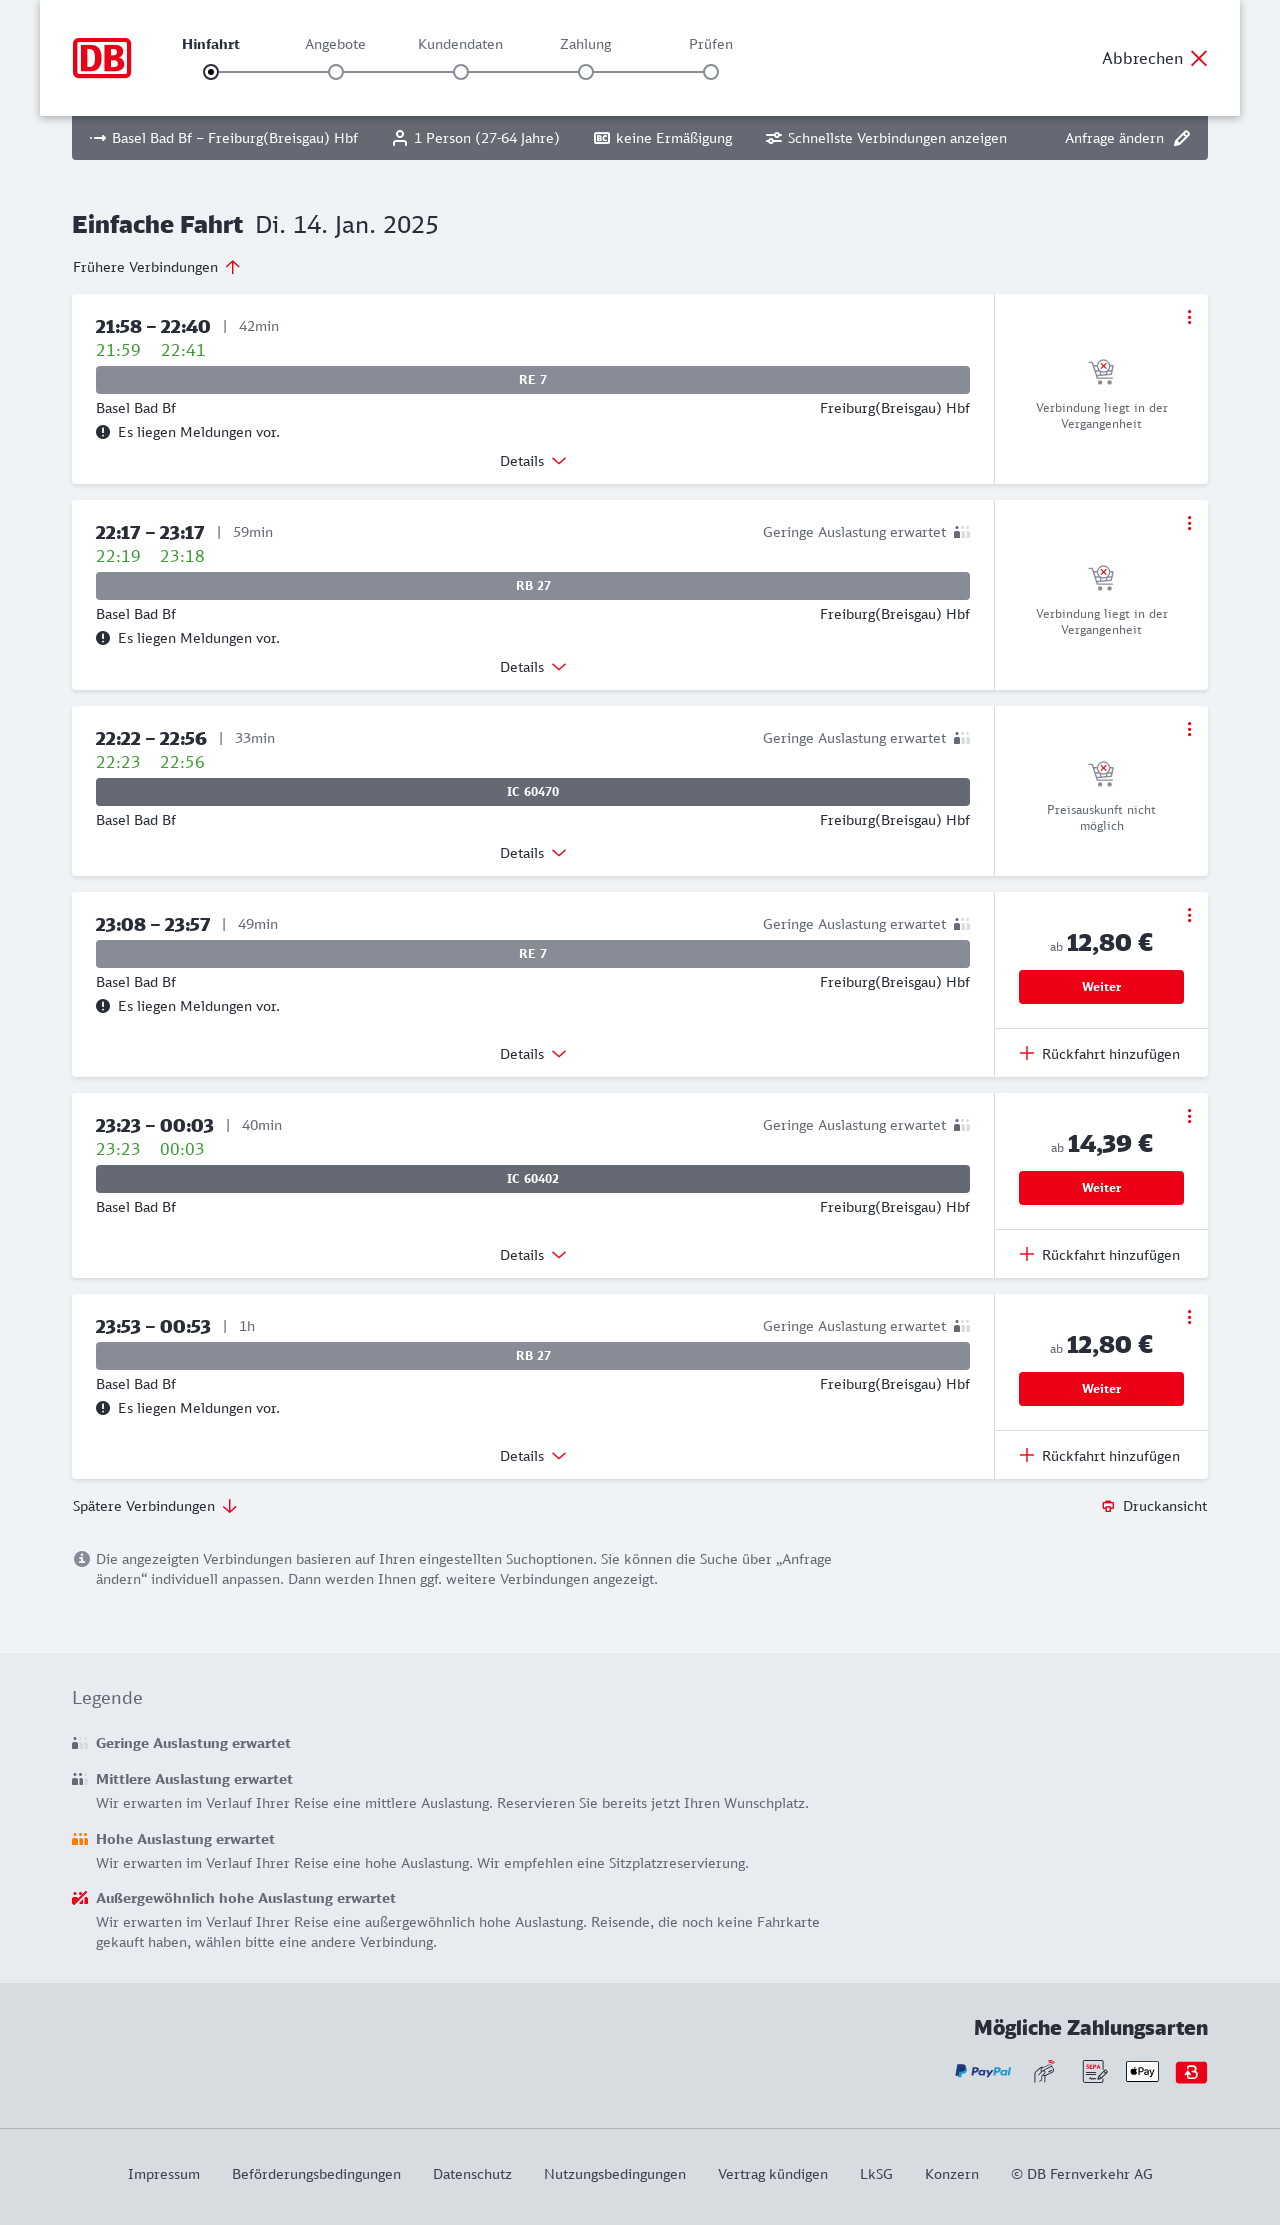Viewport: 1280px width, 2225px height.
Task: Select the Zahlung step circle
Action: tap(586, 72)
